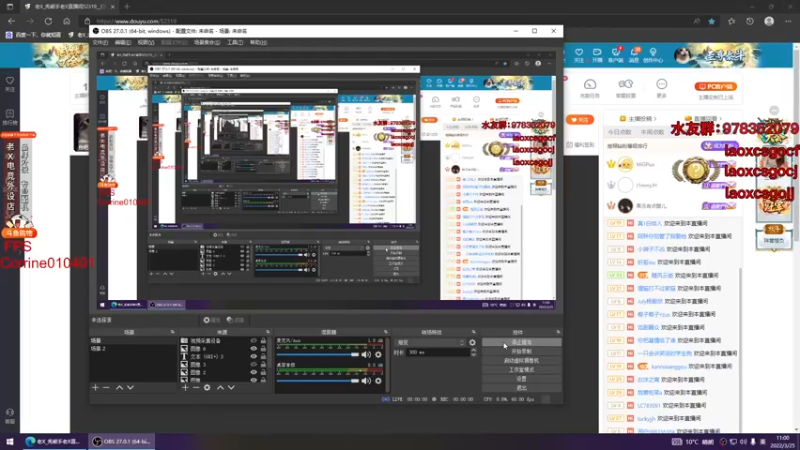The height and width of the screenshot is (450, 800).
Task: Pop out the Audio Mixer dock panel
Action: pyautogui.click(x=386, y=332)
